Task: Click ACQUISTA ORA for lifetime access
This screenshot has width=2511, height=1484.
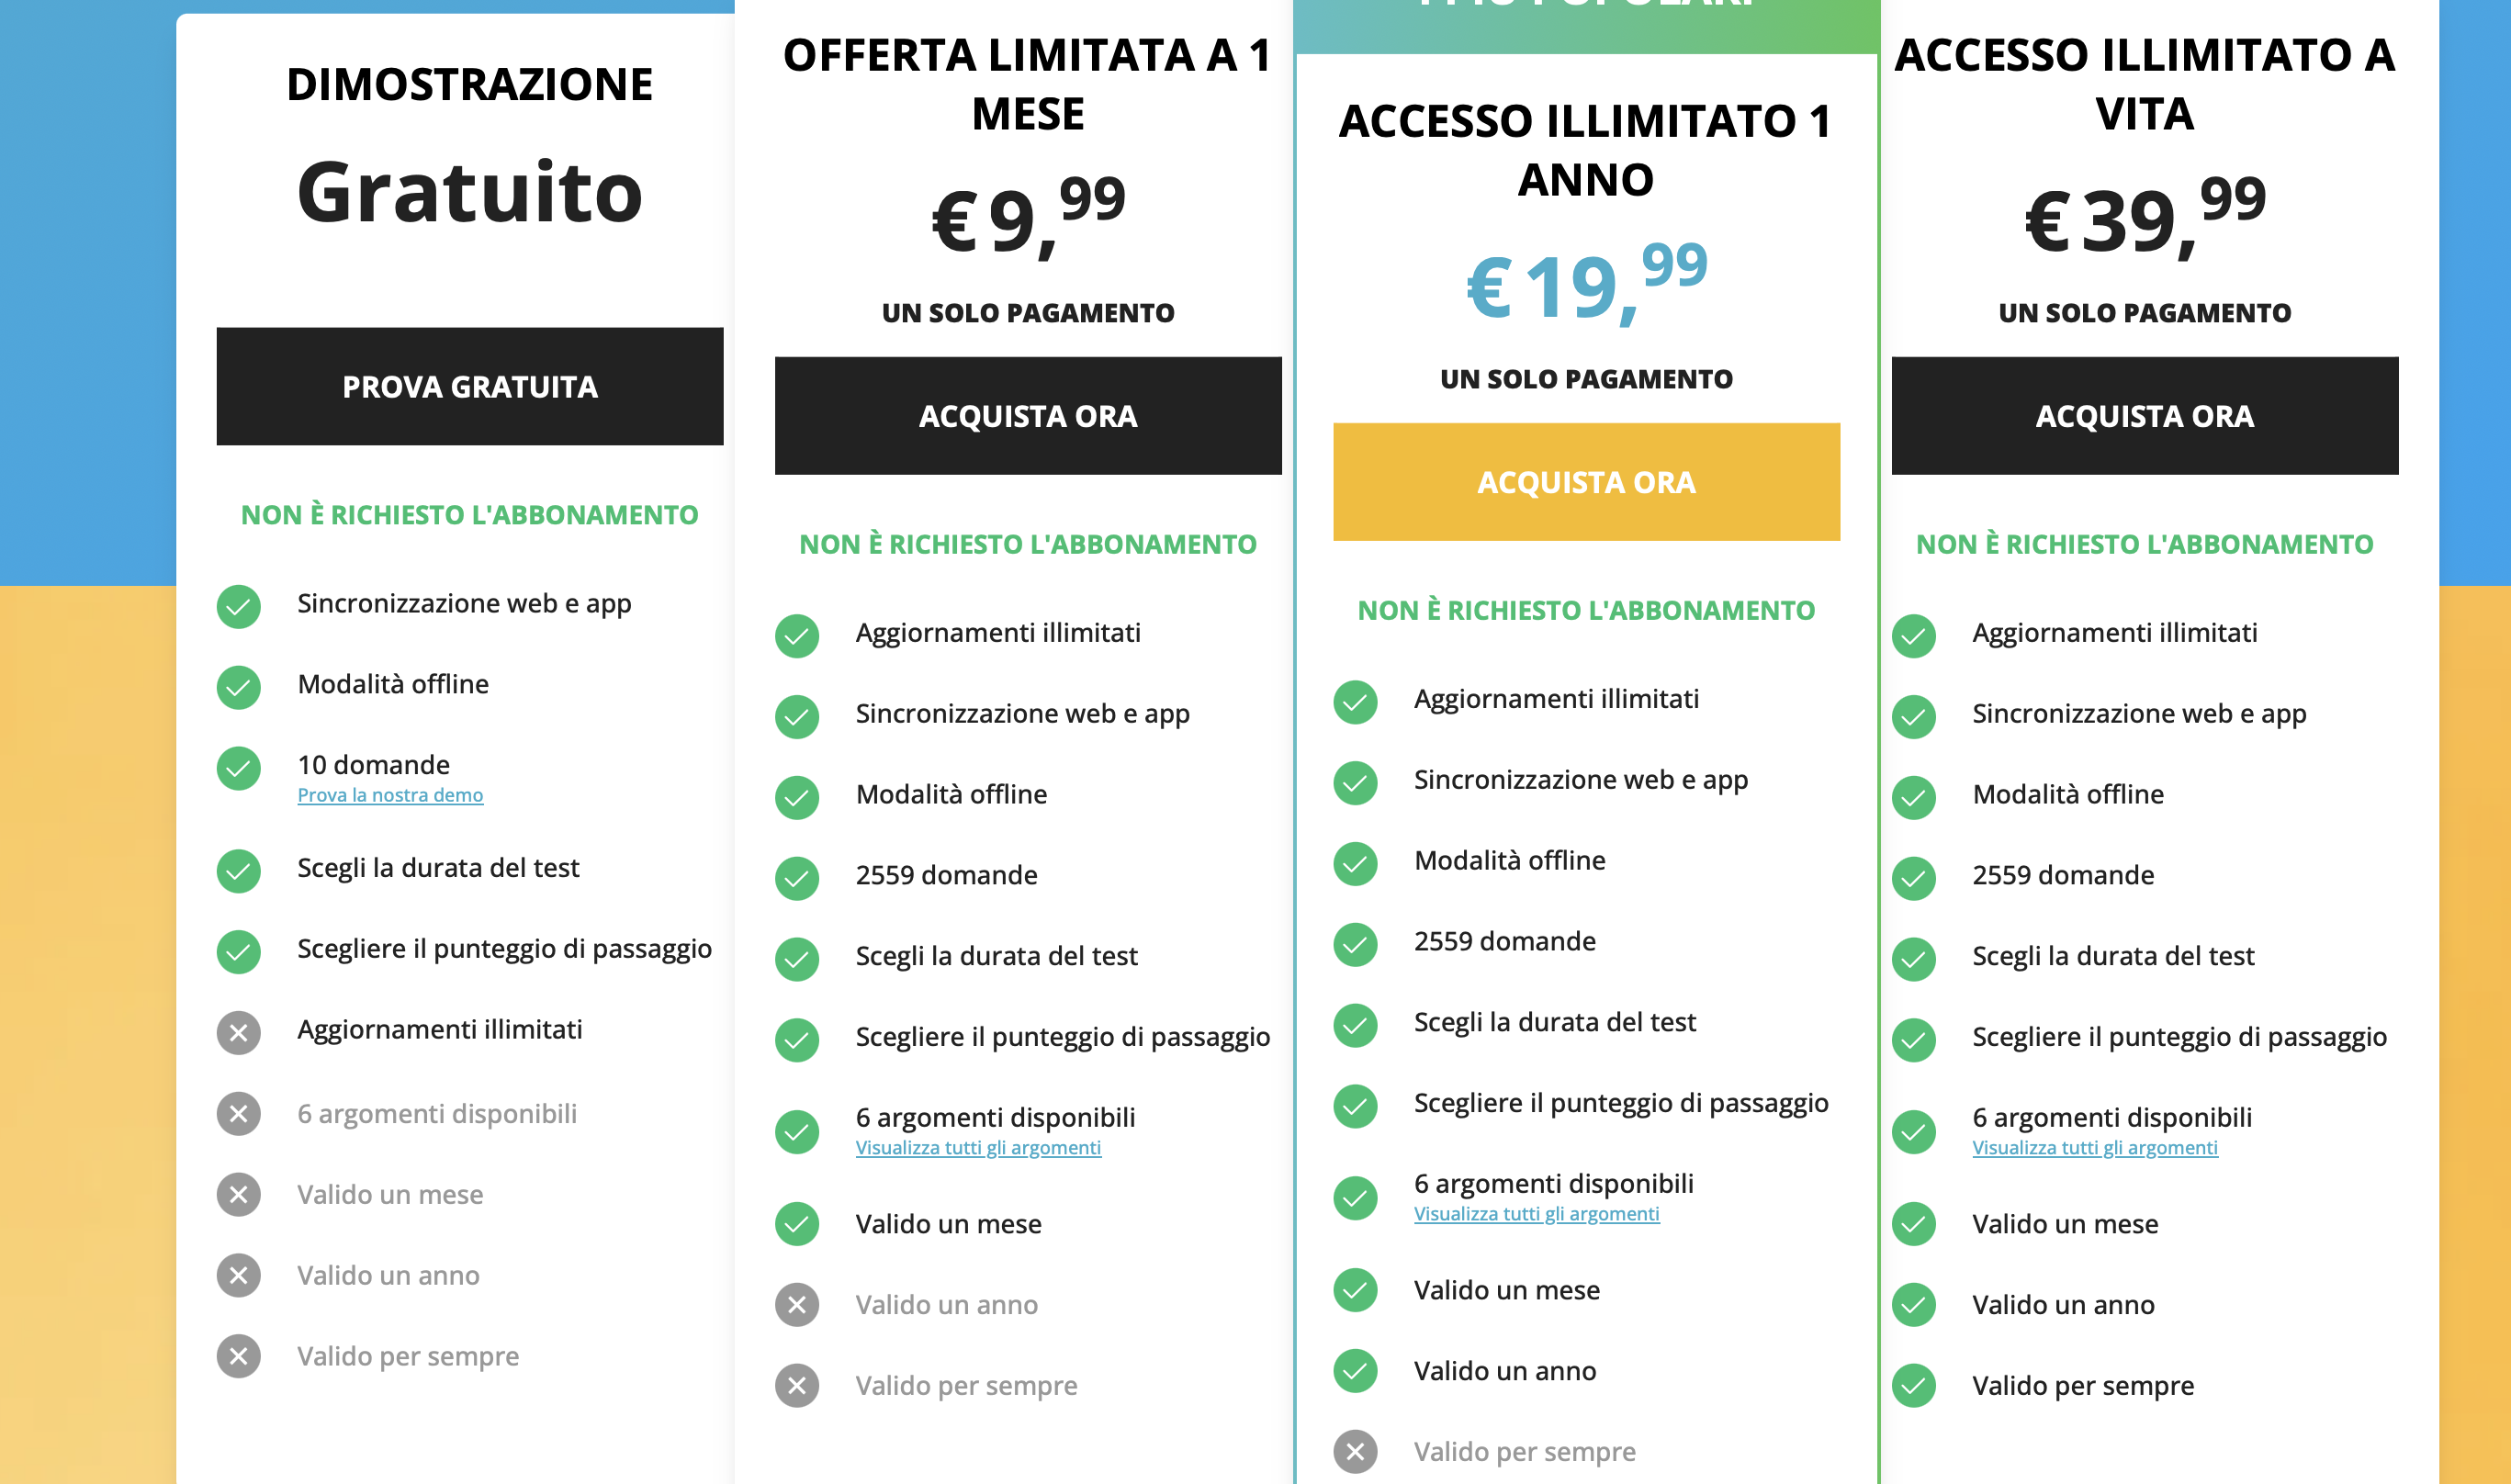Action: pyautogui.click(x=2144, y=415)
